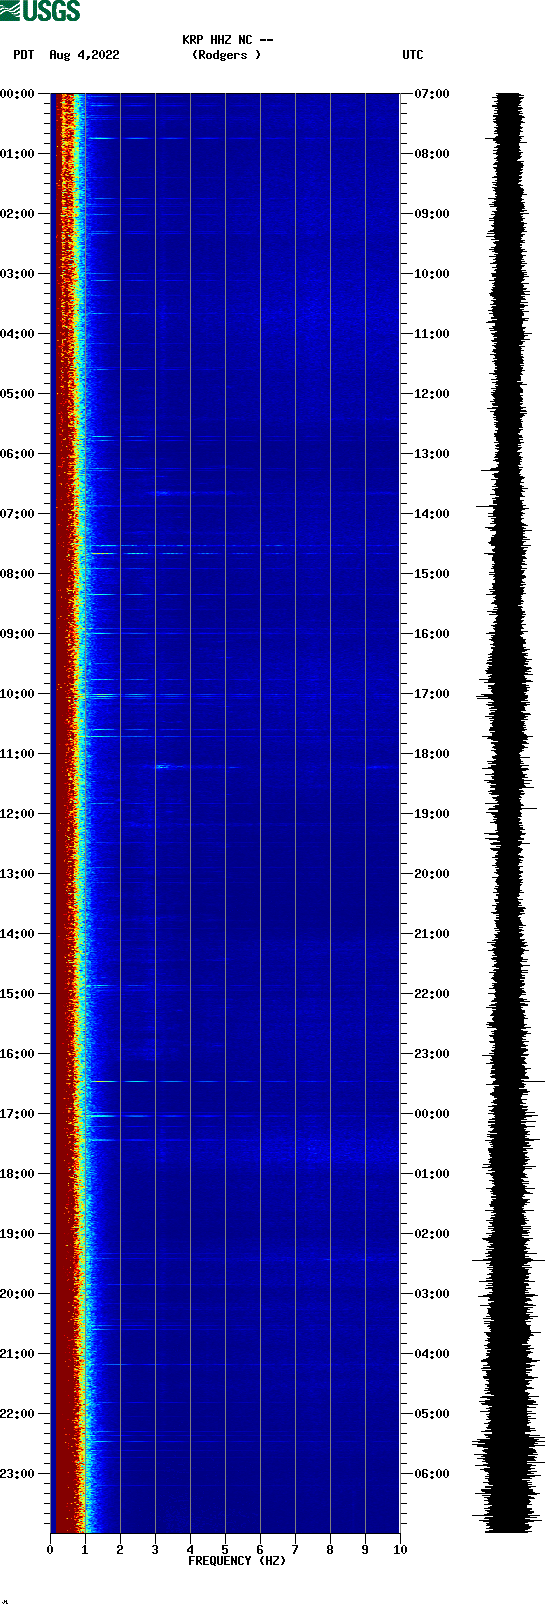
Task: Click the 15:00 UTC time label
Action: pyautogui.click(x=432, y=574)
